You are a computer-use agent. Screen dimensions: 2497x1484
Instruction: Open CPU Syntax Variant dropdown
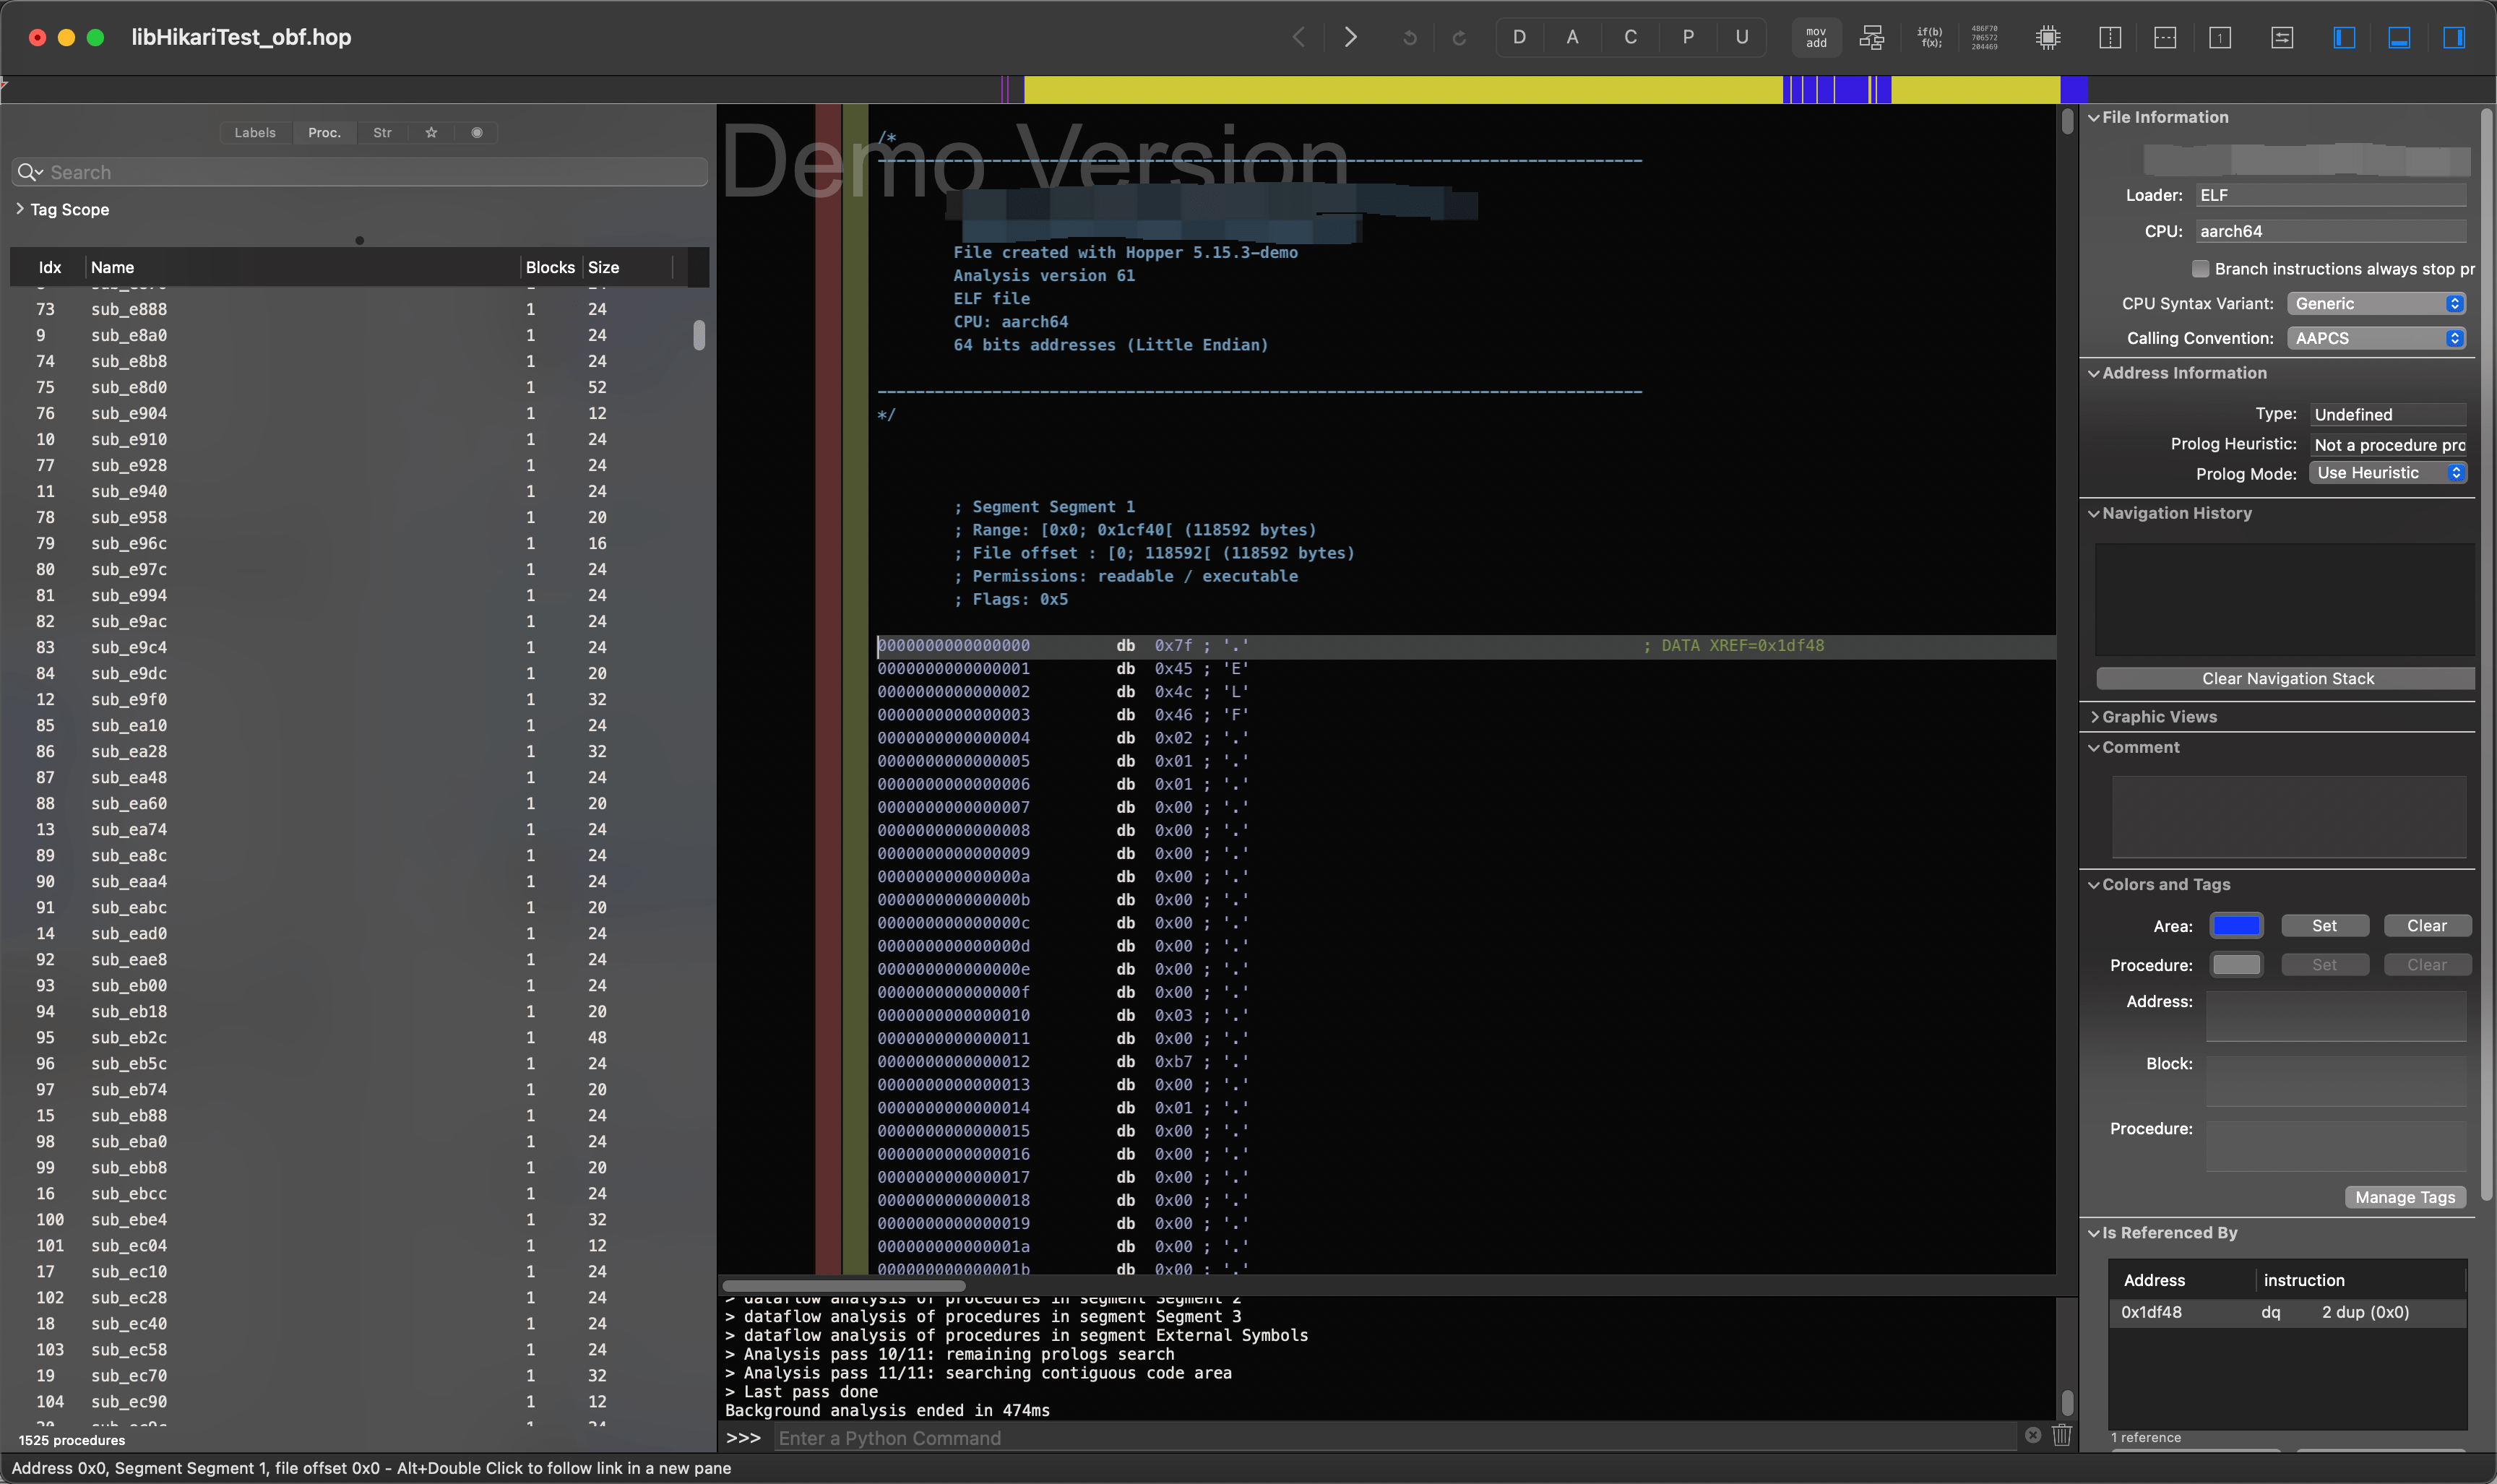pos(2376,304)
